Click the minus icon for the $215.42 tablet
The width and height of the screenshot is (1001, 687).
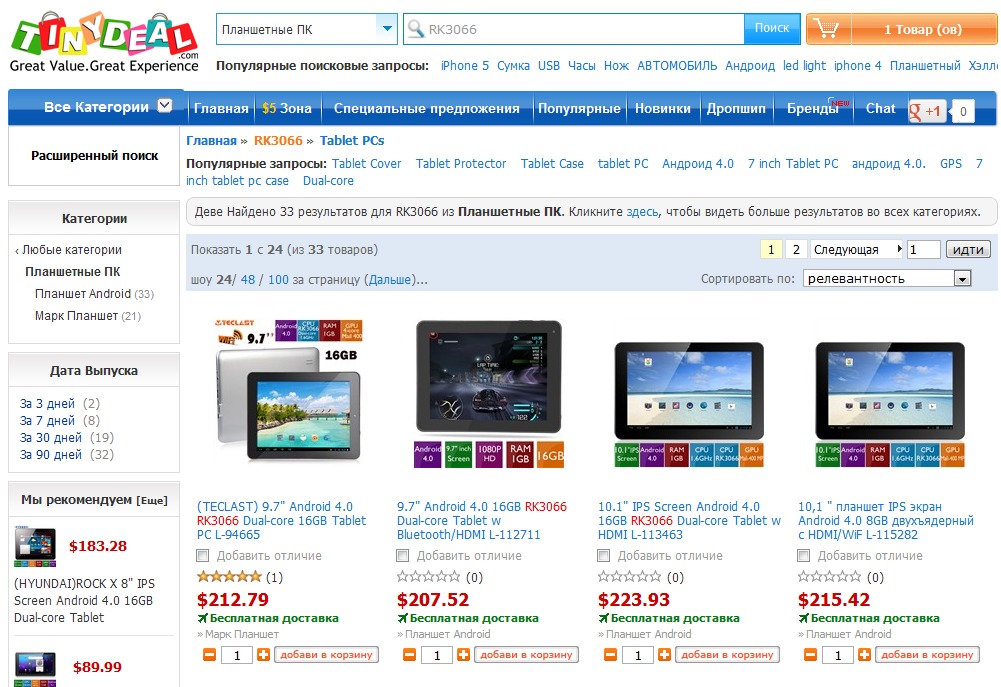click(811, 654)
